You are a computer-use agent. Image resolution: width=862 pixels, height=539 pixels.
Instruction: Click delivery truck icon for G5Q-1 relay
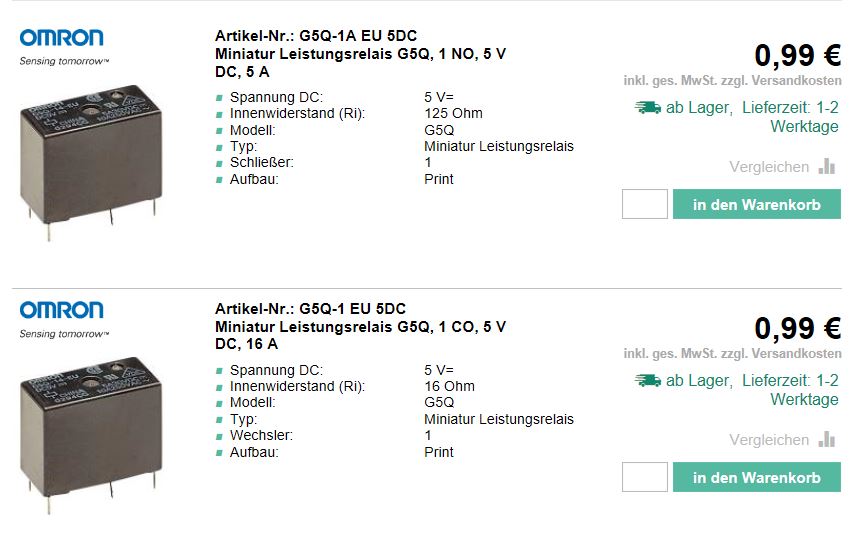[647, 380]
